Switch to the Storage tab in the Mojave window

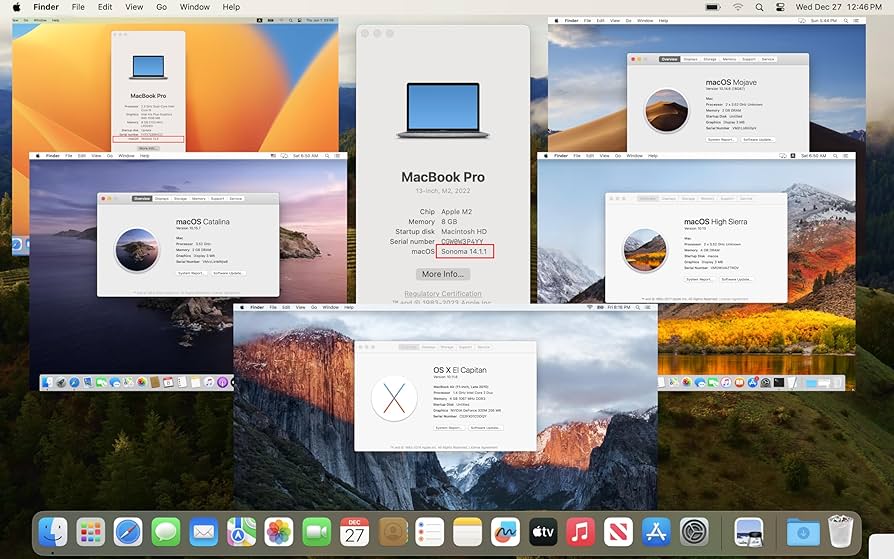point(711,59)
